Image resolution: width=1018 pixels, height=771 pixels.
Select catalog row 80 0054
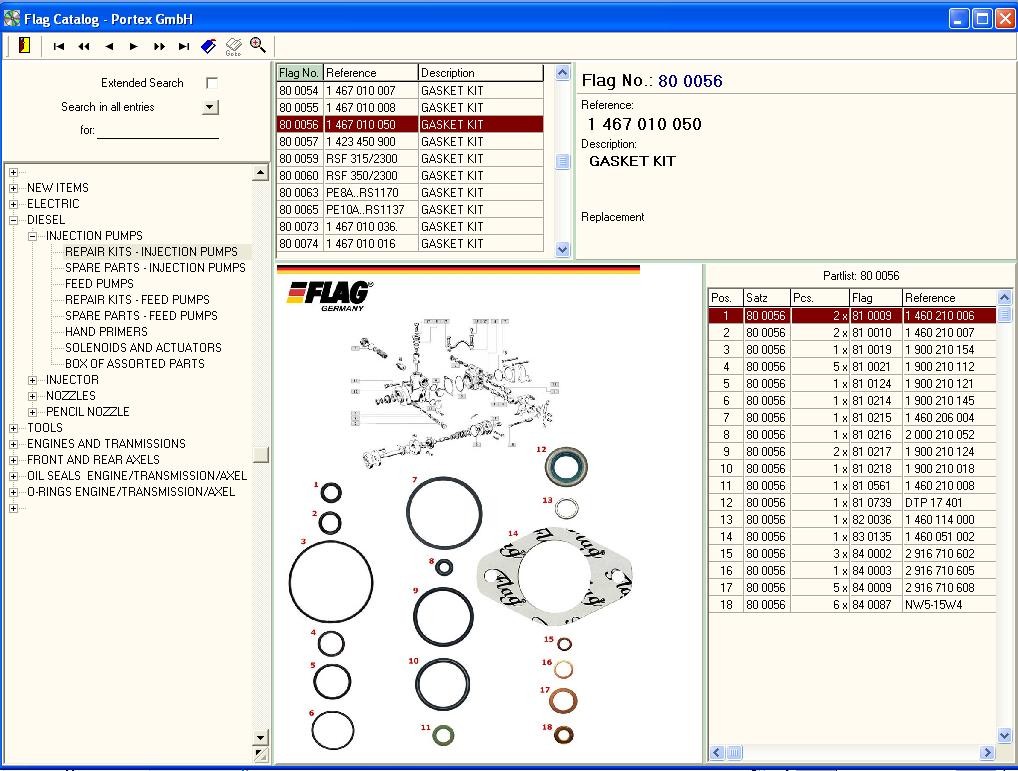410,91
